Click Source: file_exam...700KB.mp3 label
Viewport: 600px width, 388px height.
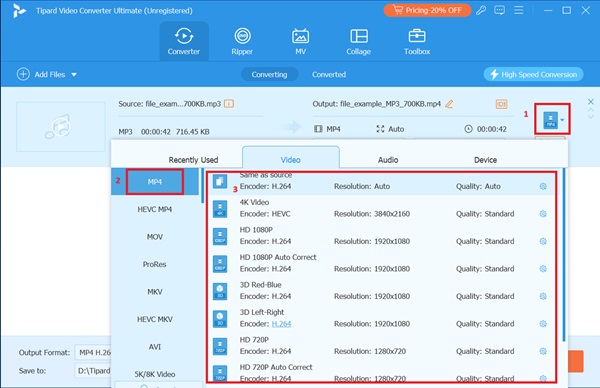point(170,104)
